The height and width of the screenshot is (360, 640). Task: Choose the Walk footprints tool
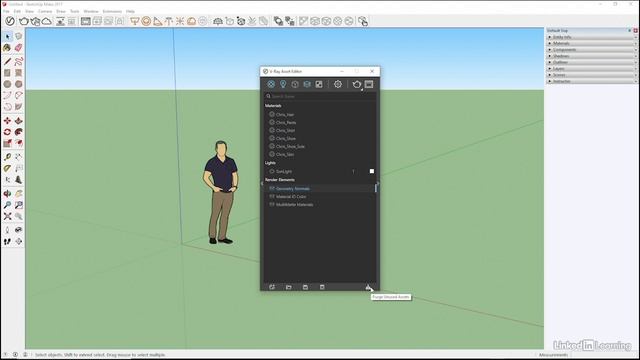point(7,242)
